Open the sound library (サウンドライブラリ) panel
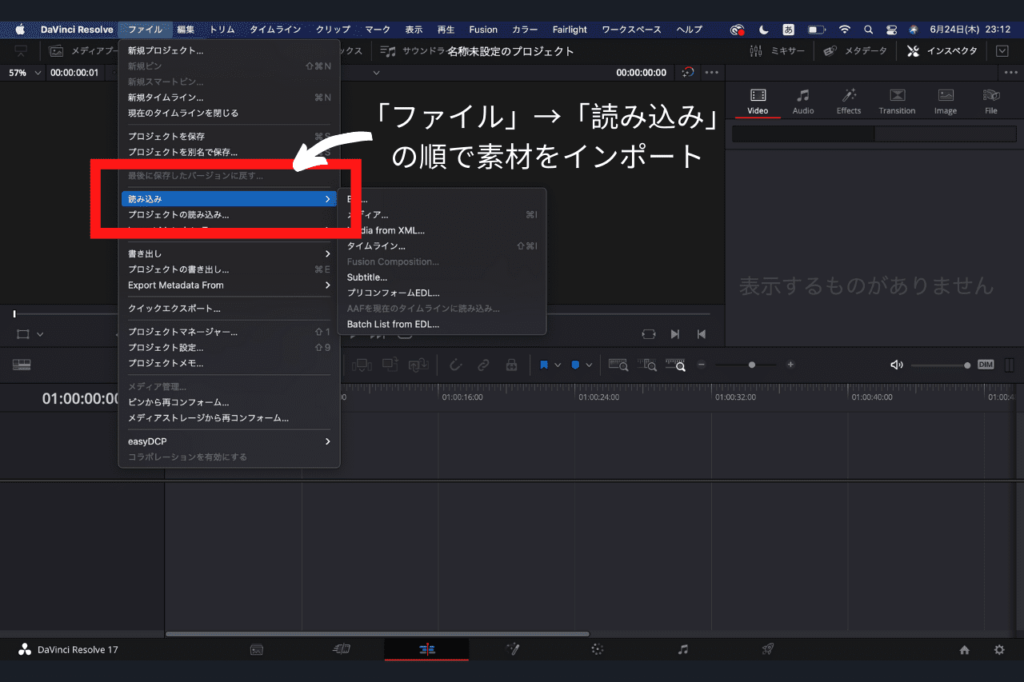The height and width of the screenshot is (682, 1024). pyautogui.click(x=413, y=51)
